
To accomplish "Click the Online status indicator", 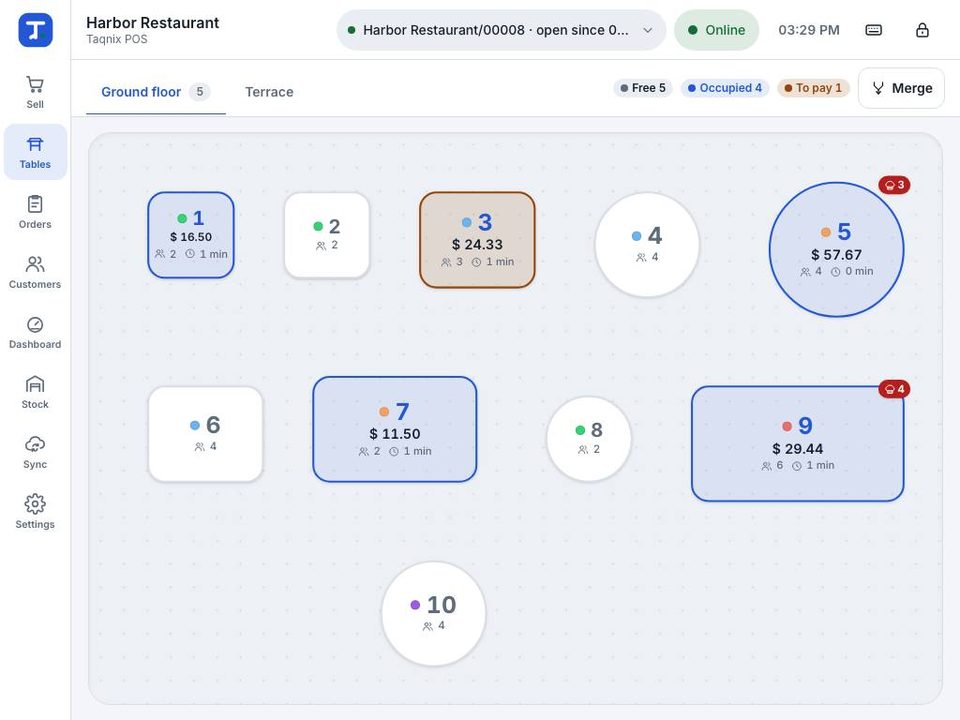I will pos(716,30).
